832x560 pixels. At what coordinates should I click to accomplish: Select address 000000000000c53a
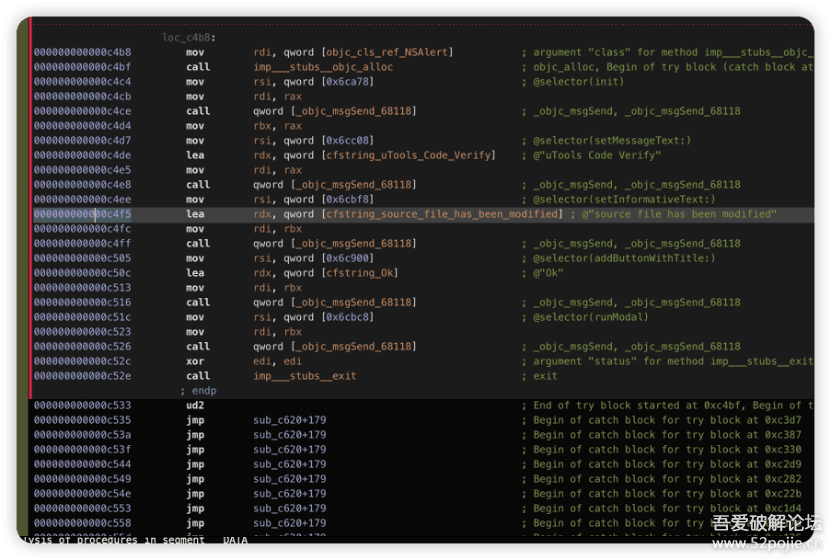coord(82,435)
